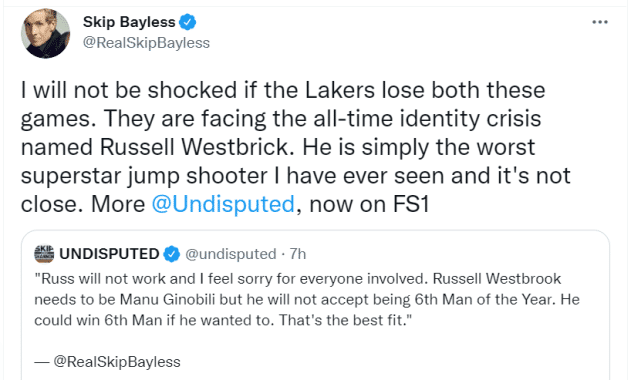Click the UNDISPUTED account logo avatar
Screen dimensions: 641x380
coord(44,254)
